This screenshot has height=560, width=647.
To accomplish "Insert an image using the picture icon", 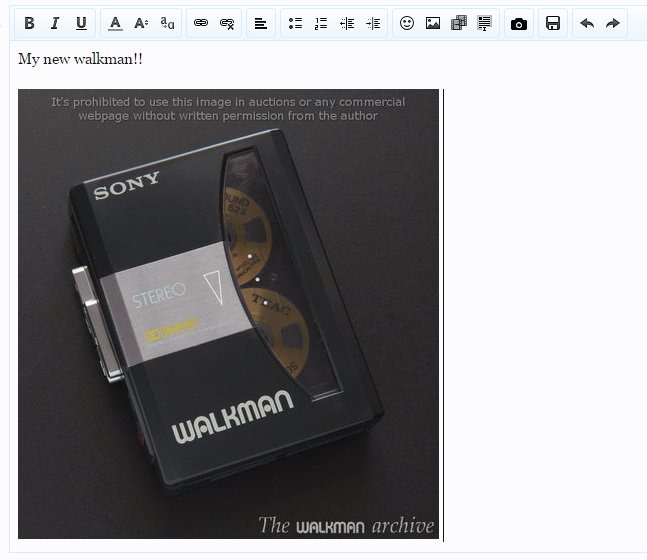I will pyautogui.click(x=433, y=23).
